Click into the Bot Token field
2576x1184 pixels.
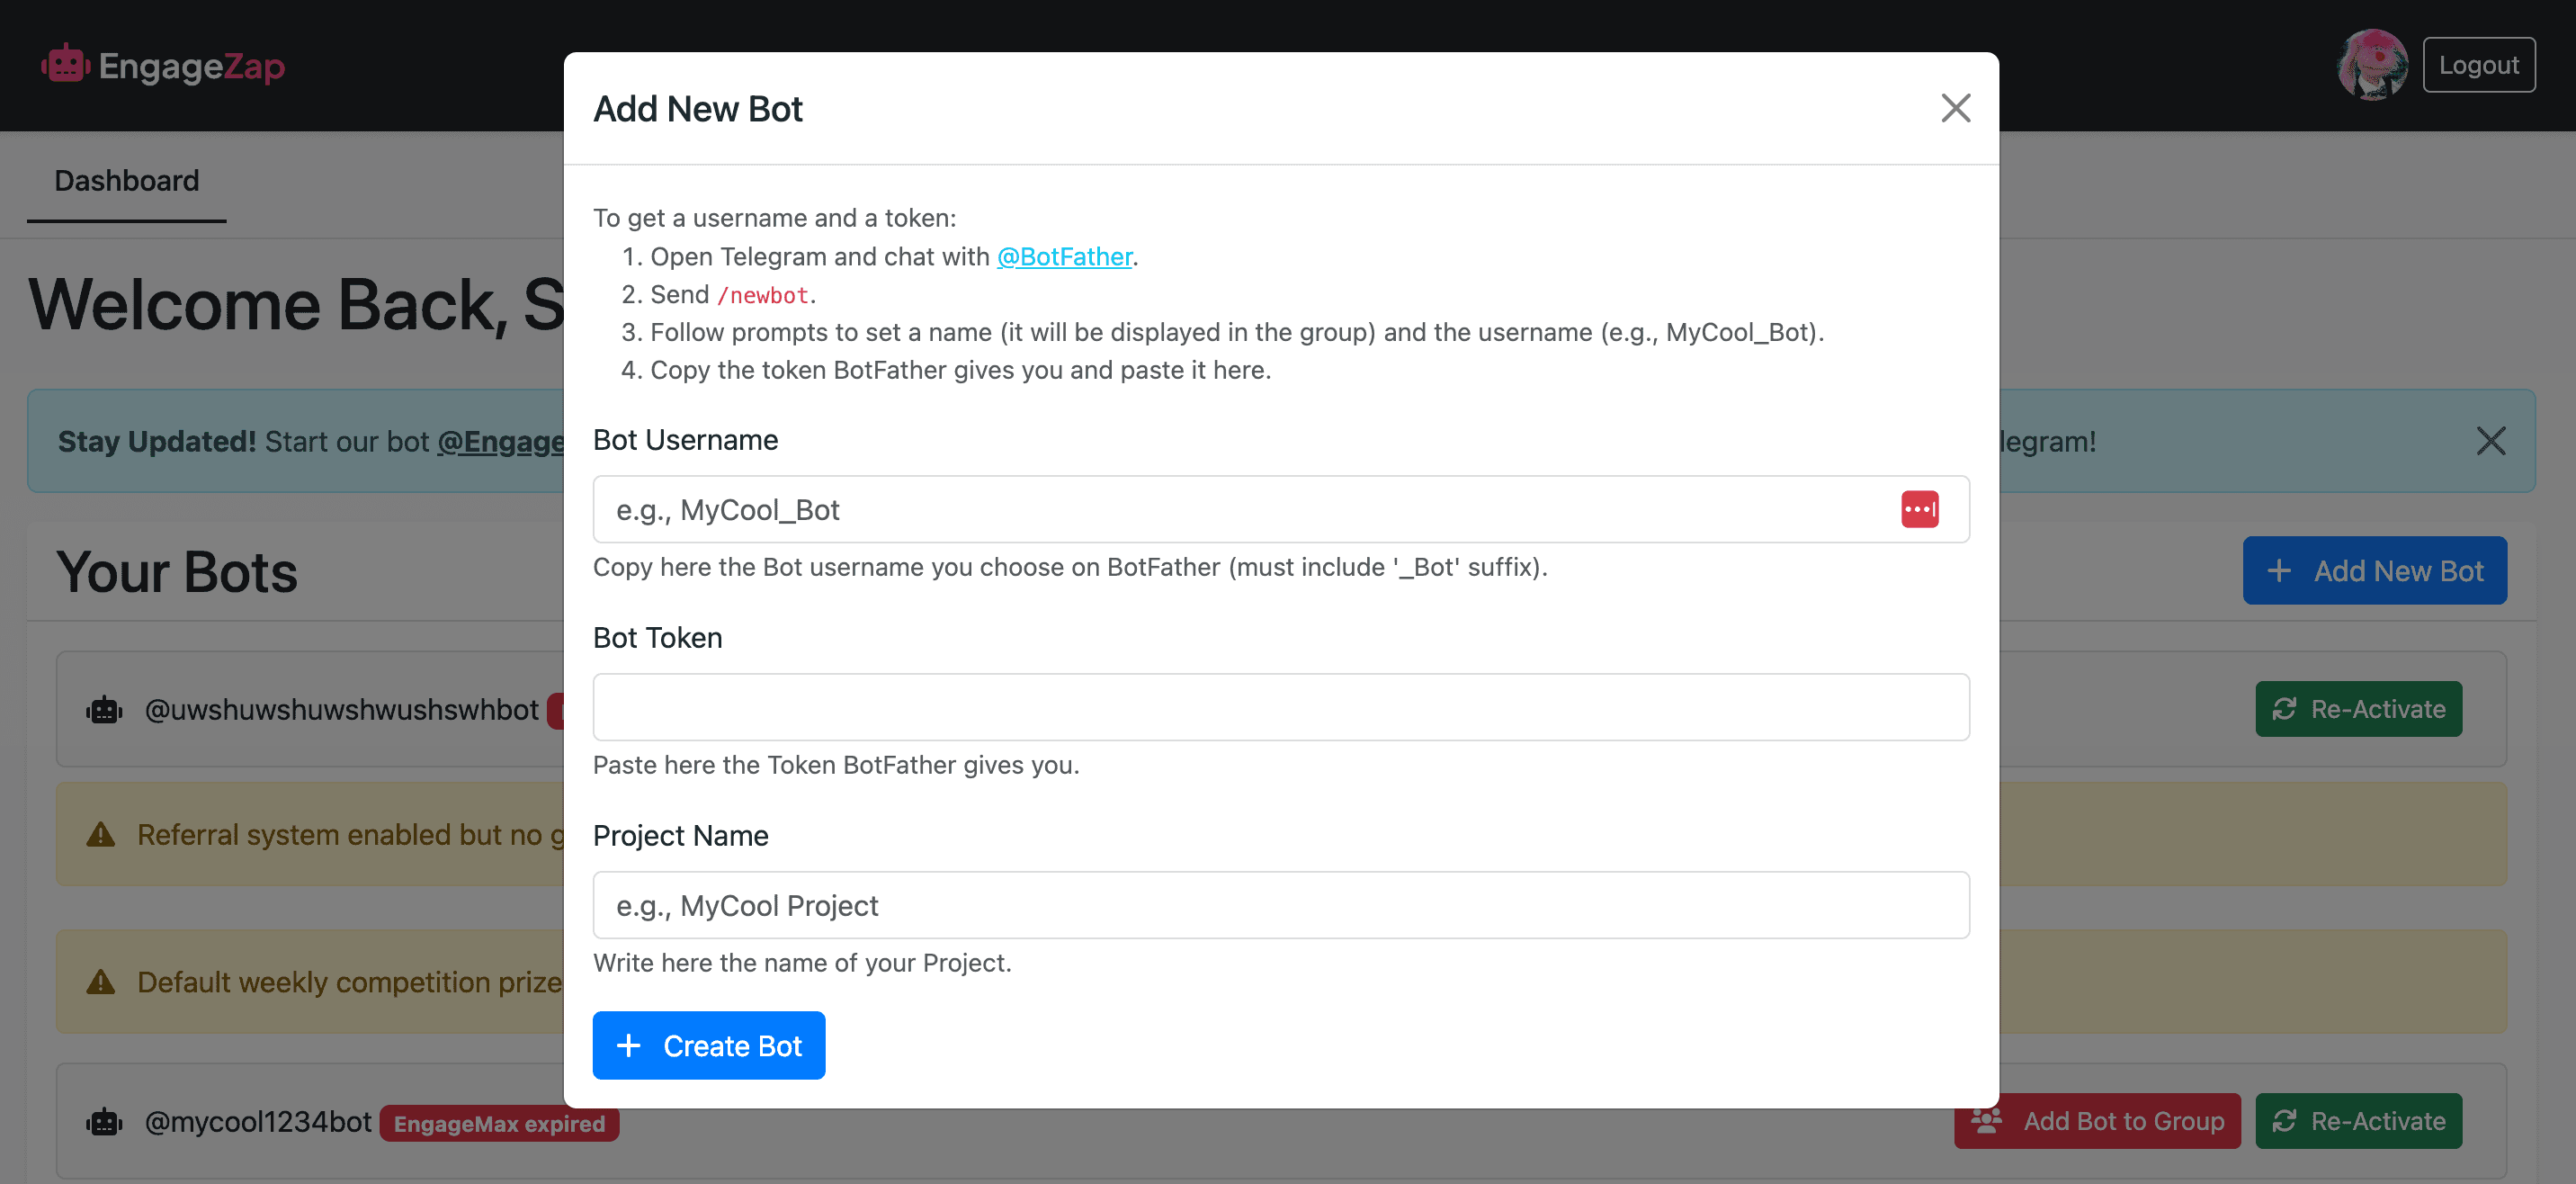(1280, 707)
